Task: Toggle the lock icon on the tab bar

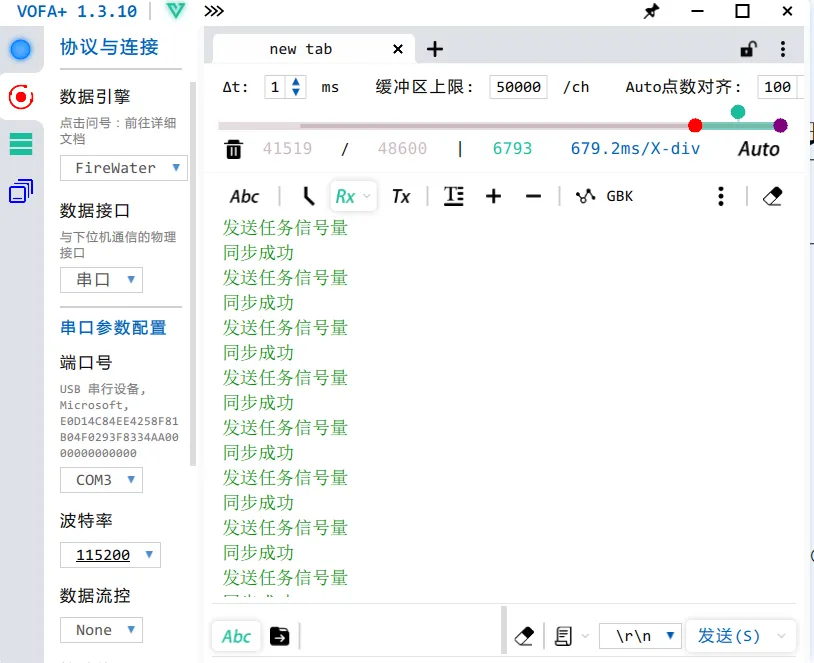Action: [x=747, y=47]
